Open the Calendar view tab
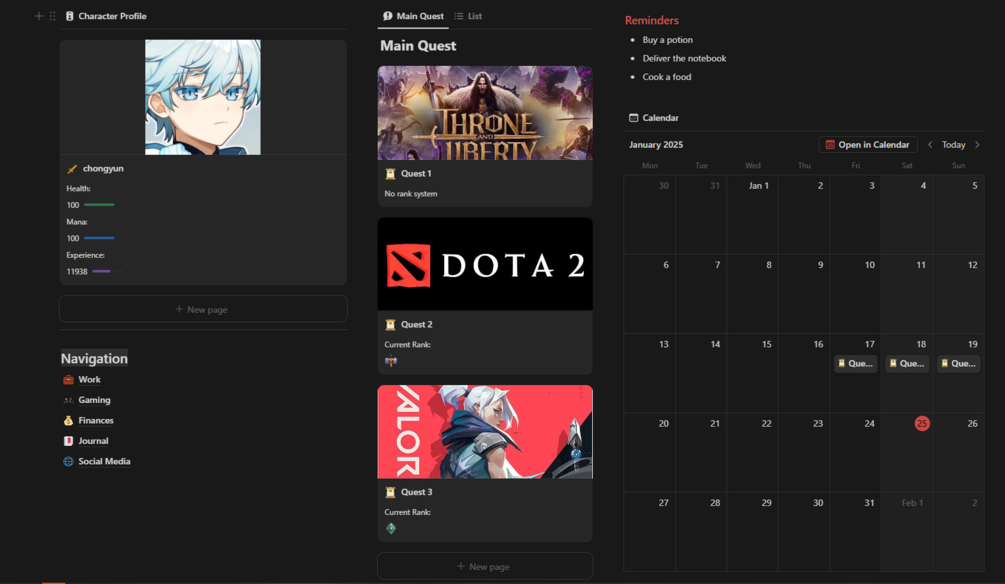1005x584 pixels. click(x=654, y=118)
